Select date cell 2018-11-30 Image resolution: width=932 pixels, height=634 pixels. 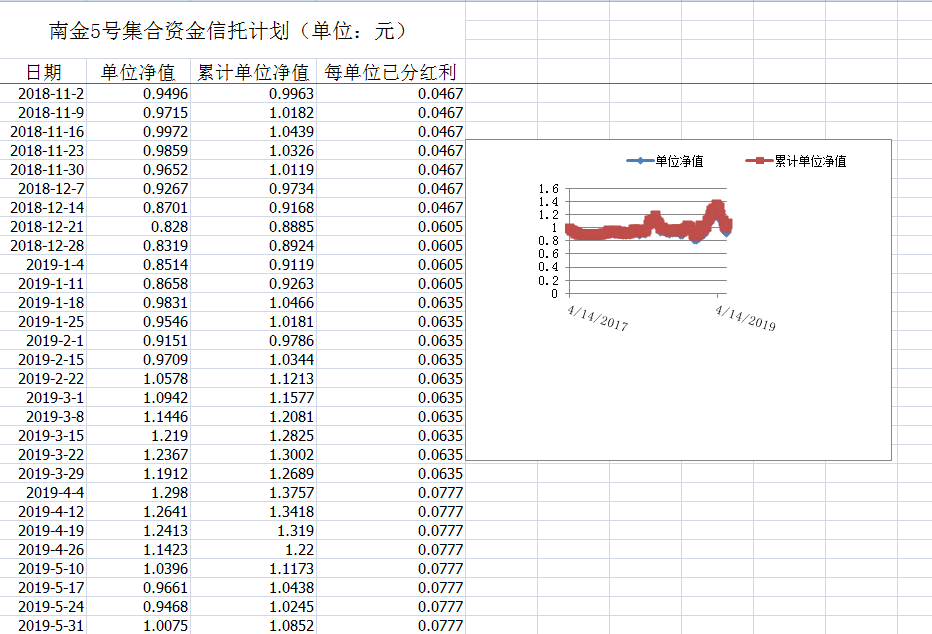[x=43, y=169]
